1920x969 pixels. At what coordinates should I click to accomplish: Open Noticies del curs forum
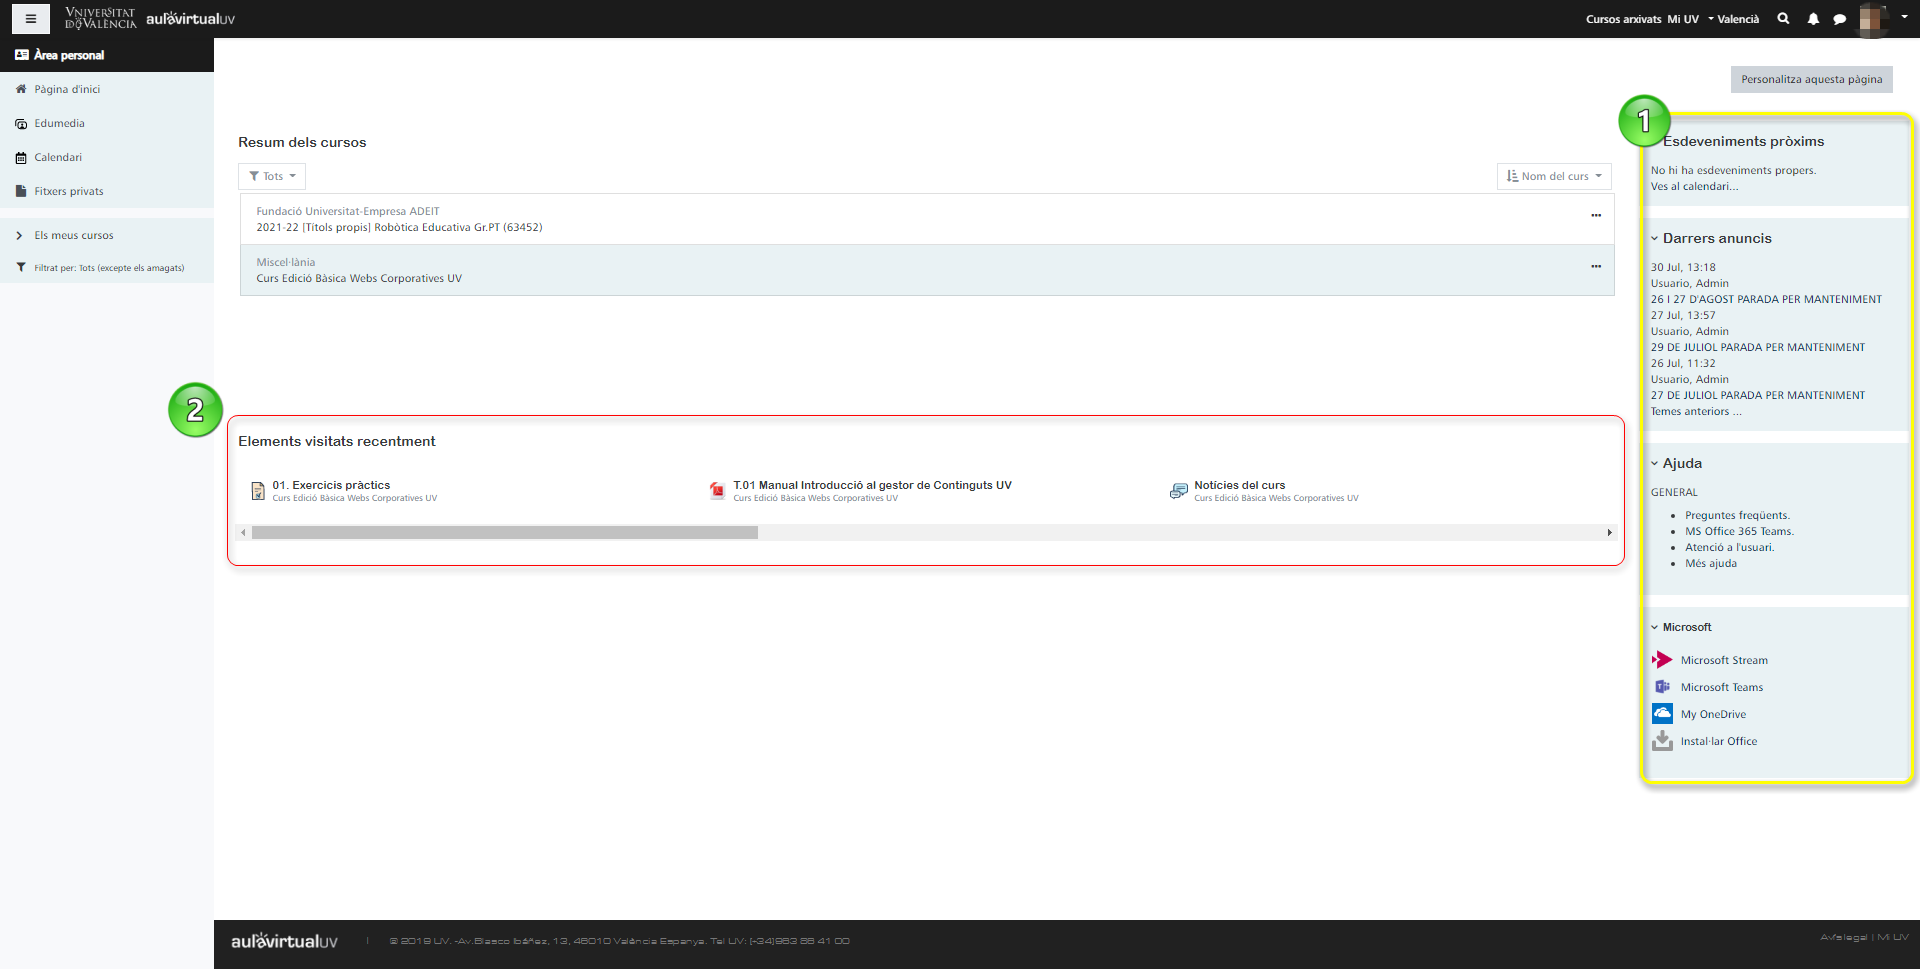[x=1239, y=485]
